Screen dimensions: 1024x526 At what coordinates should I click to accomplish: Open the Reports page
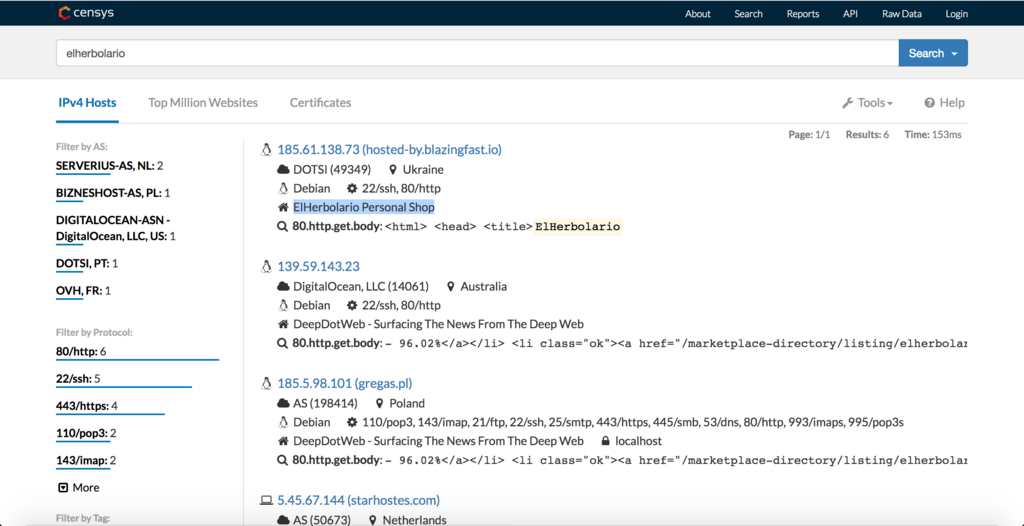tap(803, 14)
